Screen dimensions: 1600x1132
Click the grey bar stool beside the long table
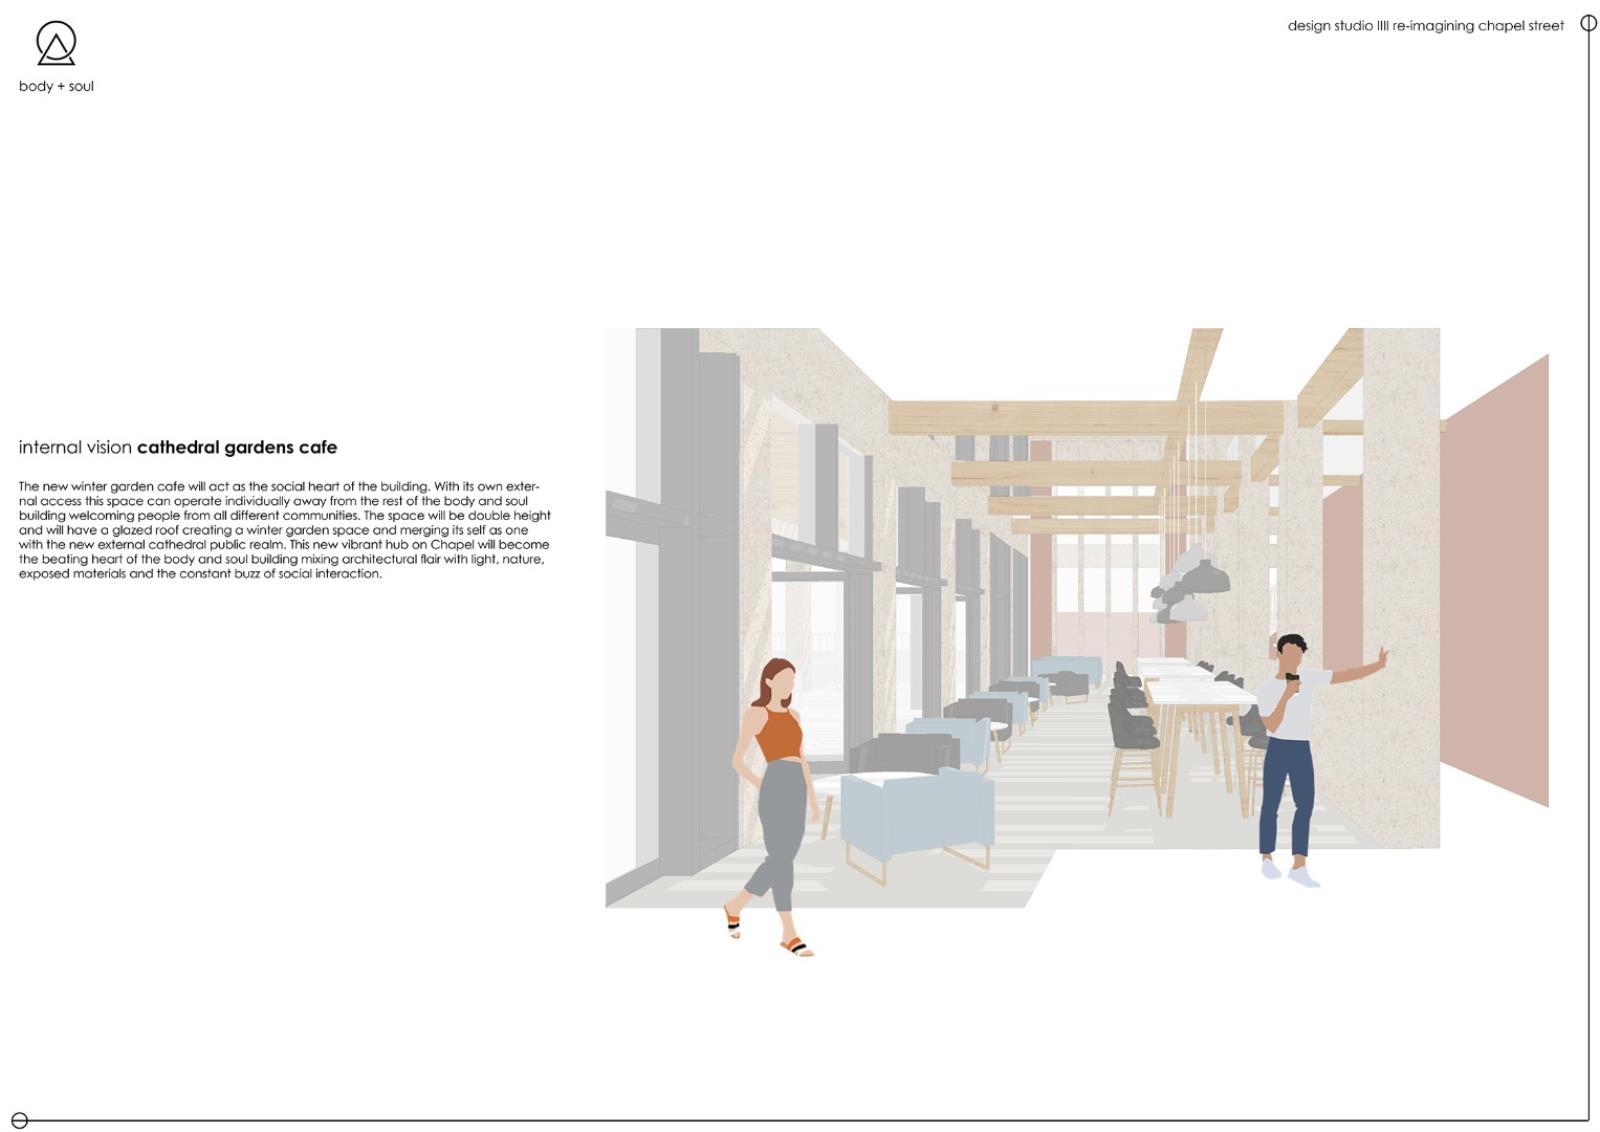1134,738
